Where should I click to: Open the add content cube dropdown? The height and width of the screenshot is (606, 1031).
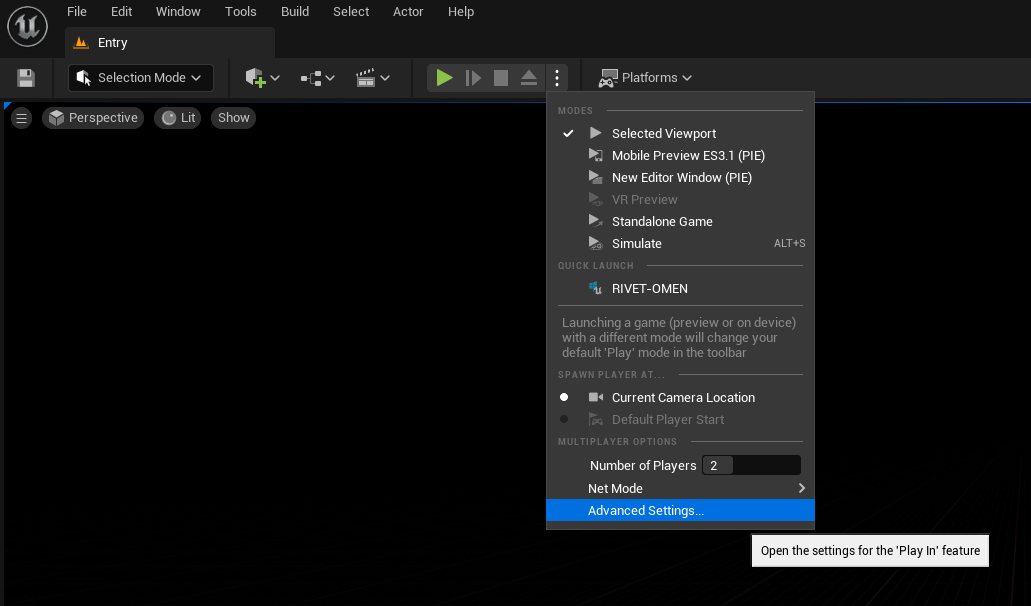pyautogui.click(x=262, y=78)
